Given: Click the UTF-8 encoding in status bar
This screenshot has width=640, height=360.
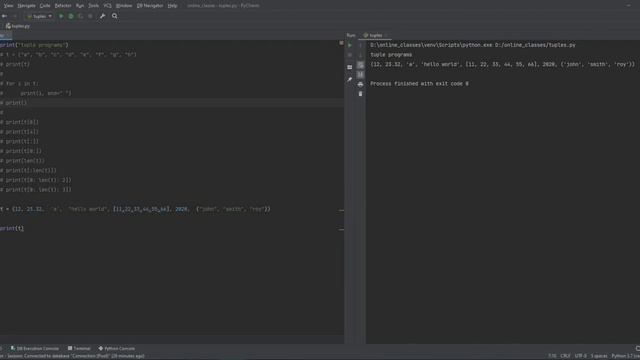Looking at the screenshot, I should point(580,356).
